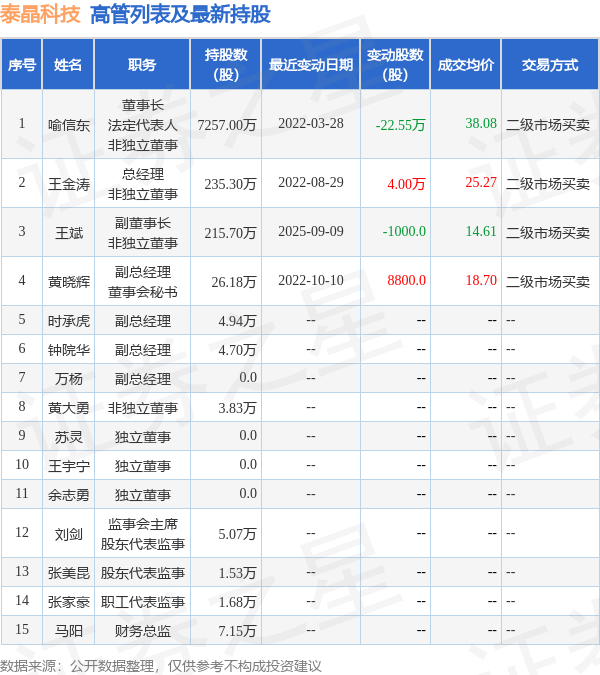Select the 序号 column header

[x=22, y=65]
